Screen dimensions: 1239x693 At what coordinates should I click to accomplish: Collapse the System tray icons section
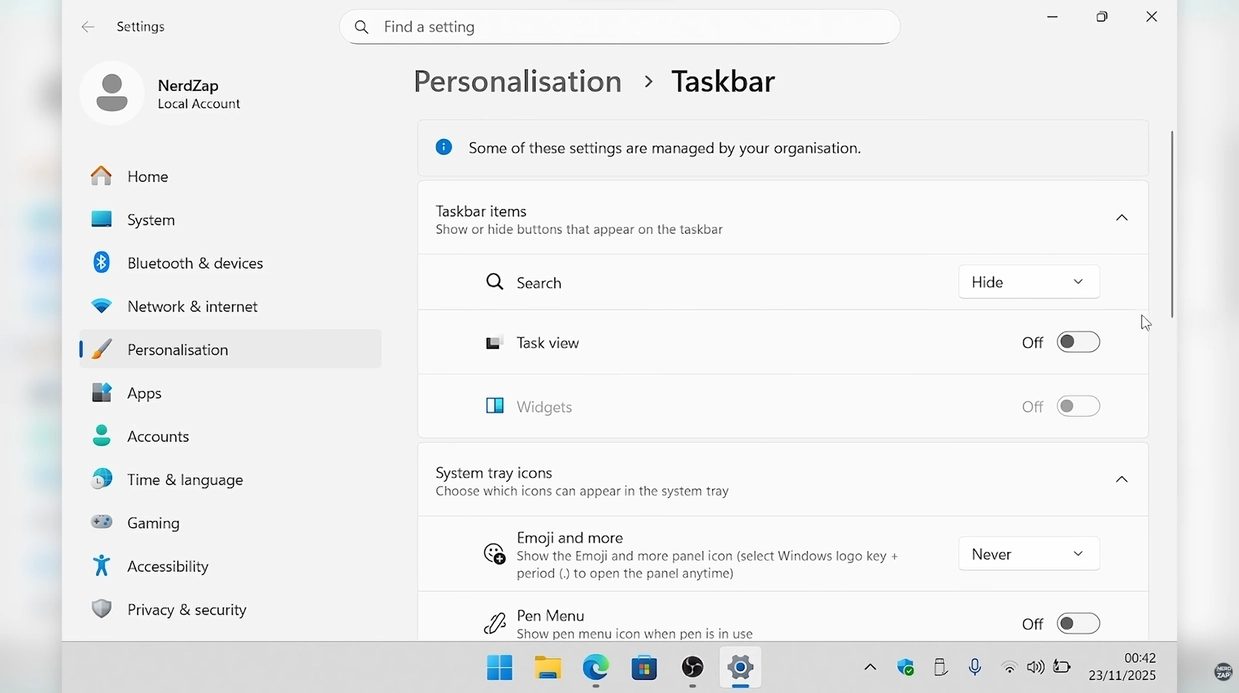pos(1121,480)
